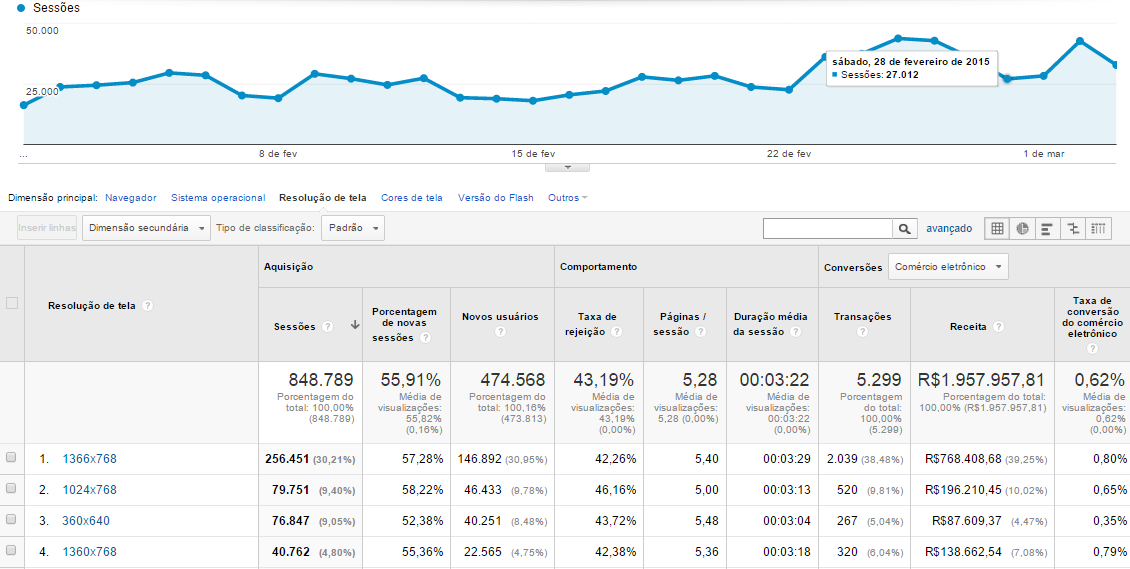Open the Dimensão secundária dropdown
Viewport: 1130px width, 569px height.
click(x=146, y=228)
